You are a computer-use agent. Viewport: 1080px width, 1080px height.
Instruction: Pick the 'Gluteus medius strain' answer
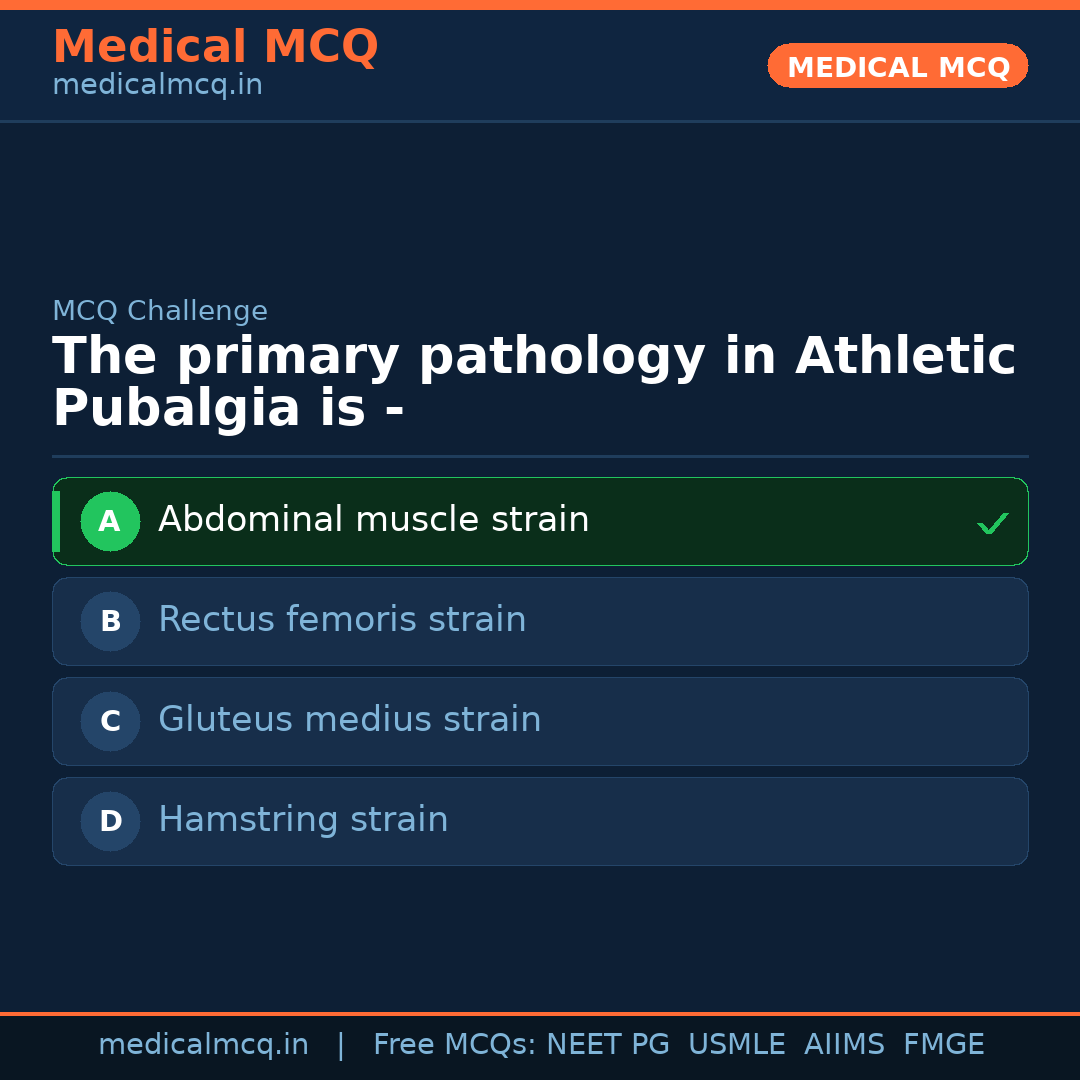point(349,720)
